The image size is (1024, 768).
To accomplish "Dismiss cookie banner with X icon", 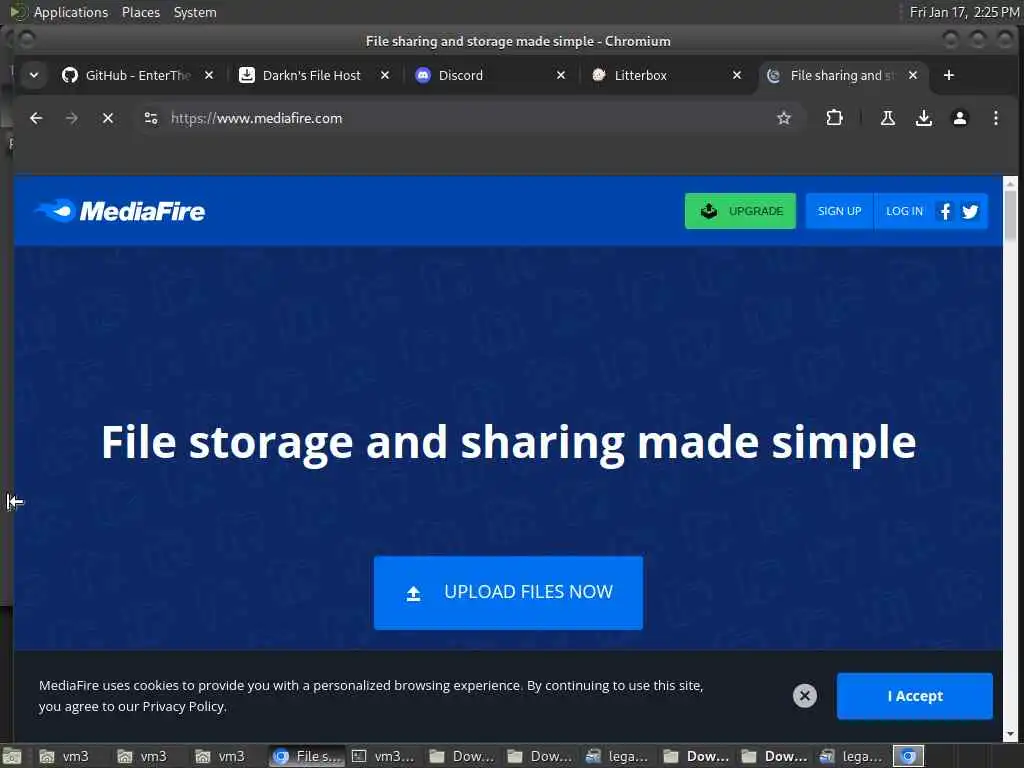I will tap(805, 696).
